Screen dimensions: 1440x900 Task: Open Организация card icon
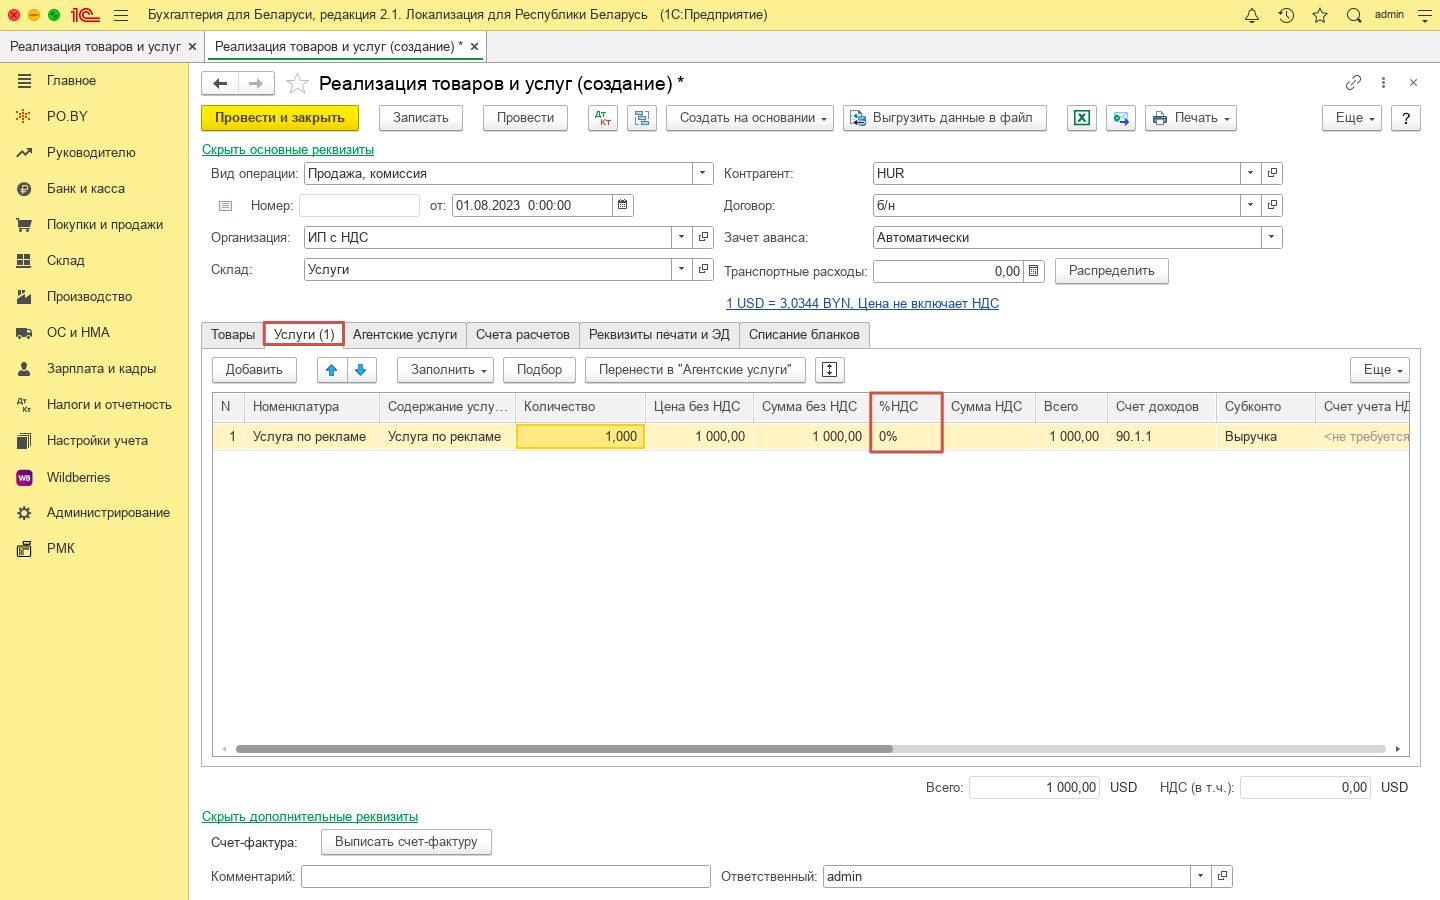[x=703, y=237]
